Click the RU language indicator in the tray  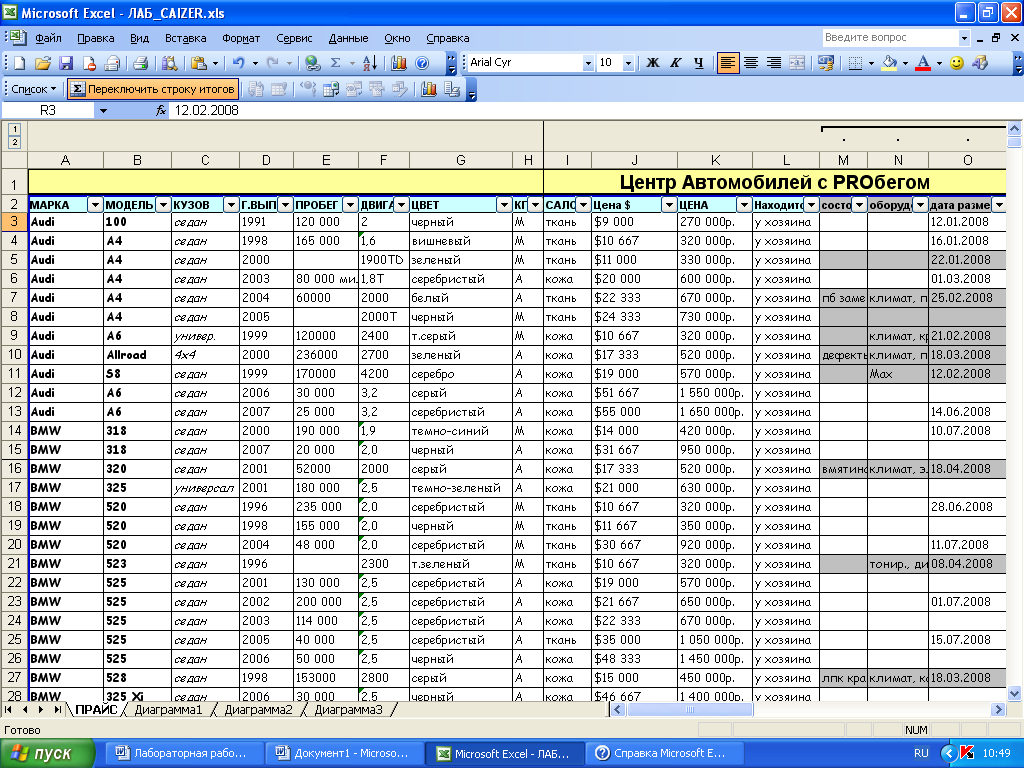921,753
